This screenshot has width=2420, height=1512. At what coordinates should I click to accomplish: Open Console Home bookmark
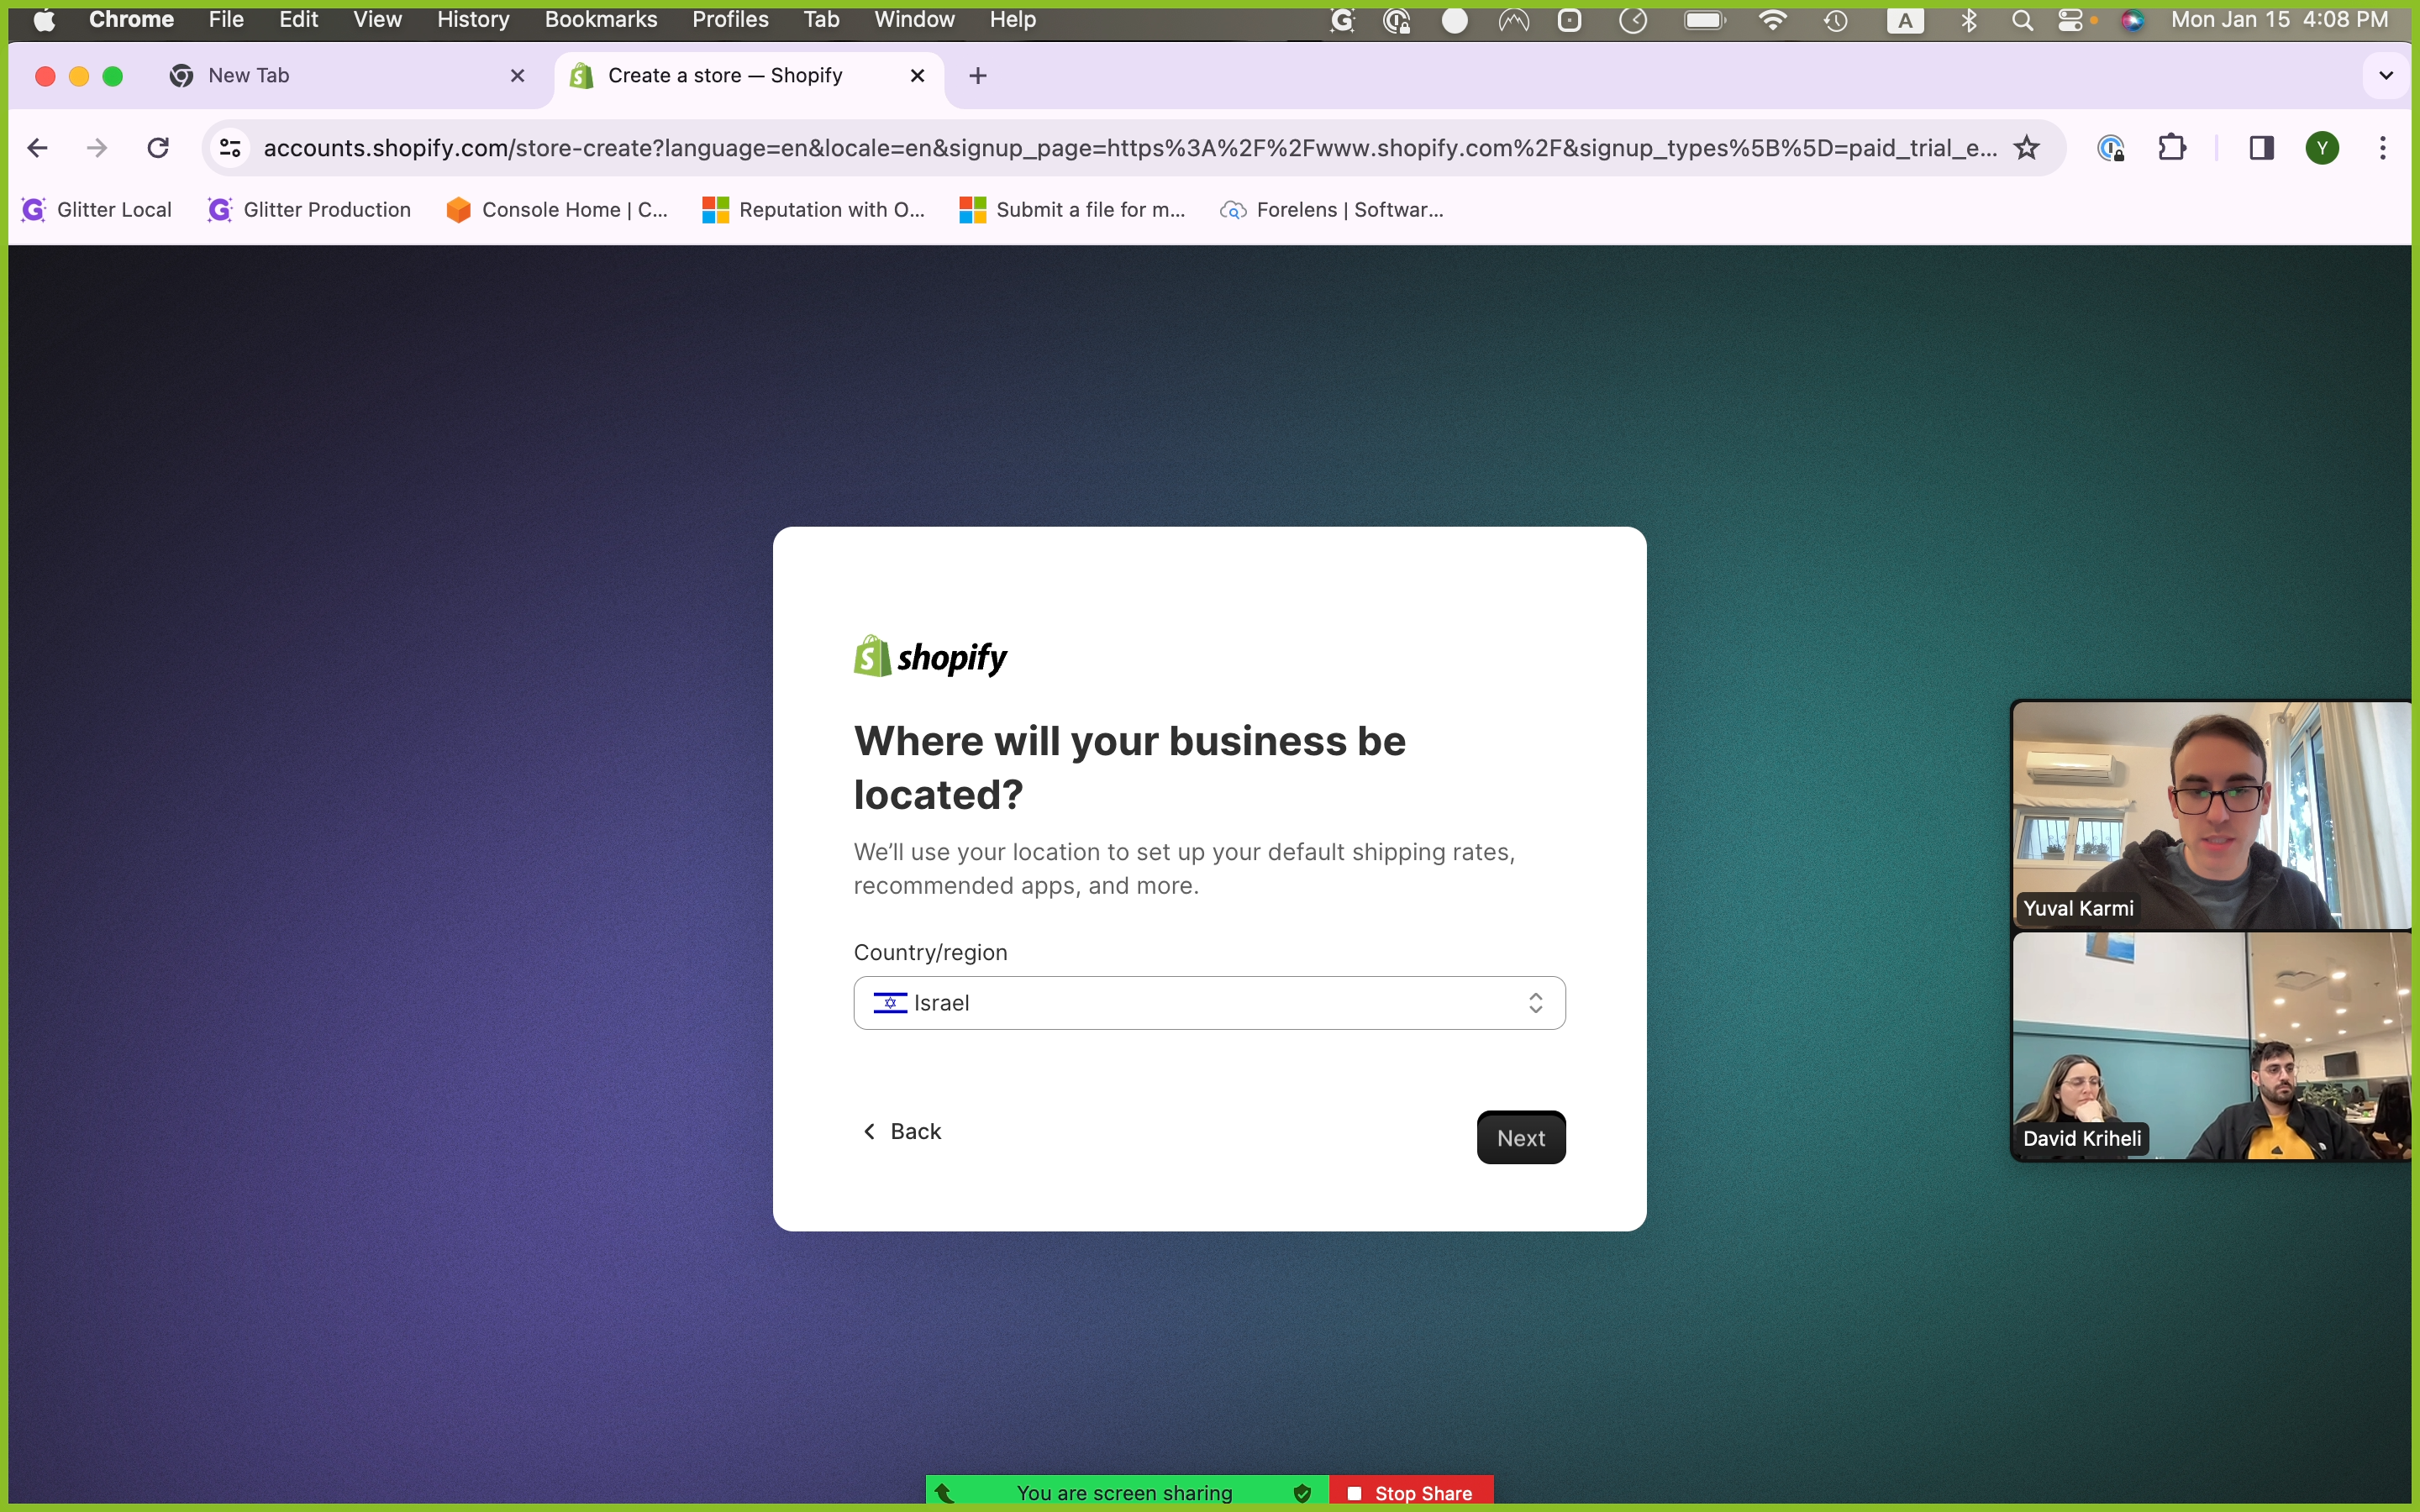click(557, 210)
